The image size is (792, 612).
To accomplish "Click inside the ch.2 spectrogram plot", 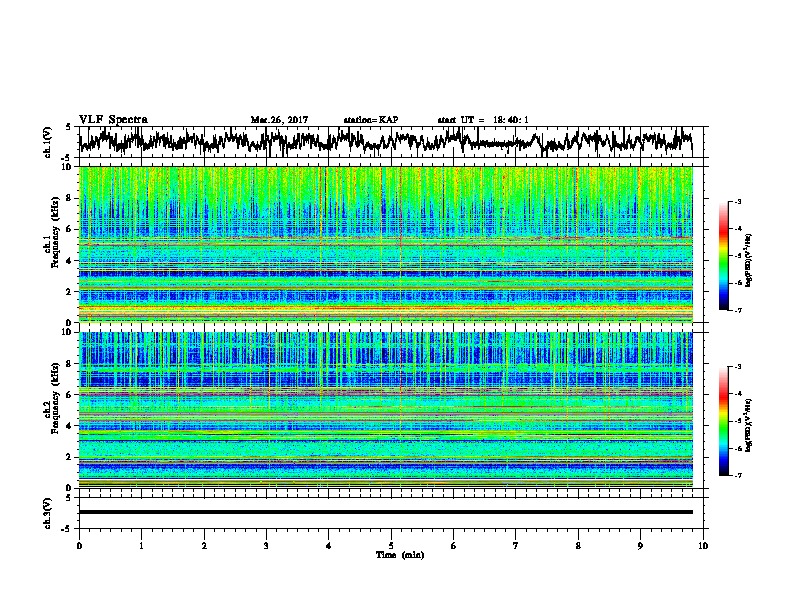I will pyautogui.click(x=386, y=410).
